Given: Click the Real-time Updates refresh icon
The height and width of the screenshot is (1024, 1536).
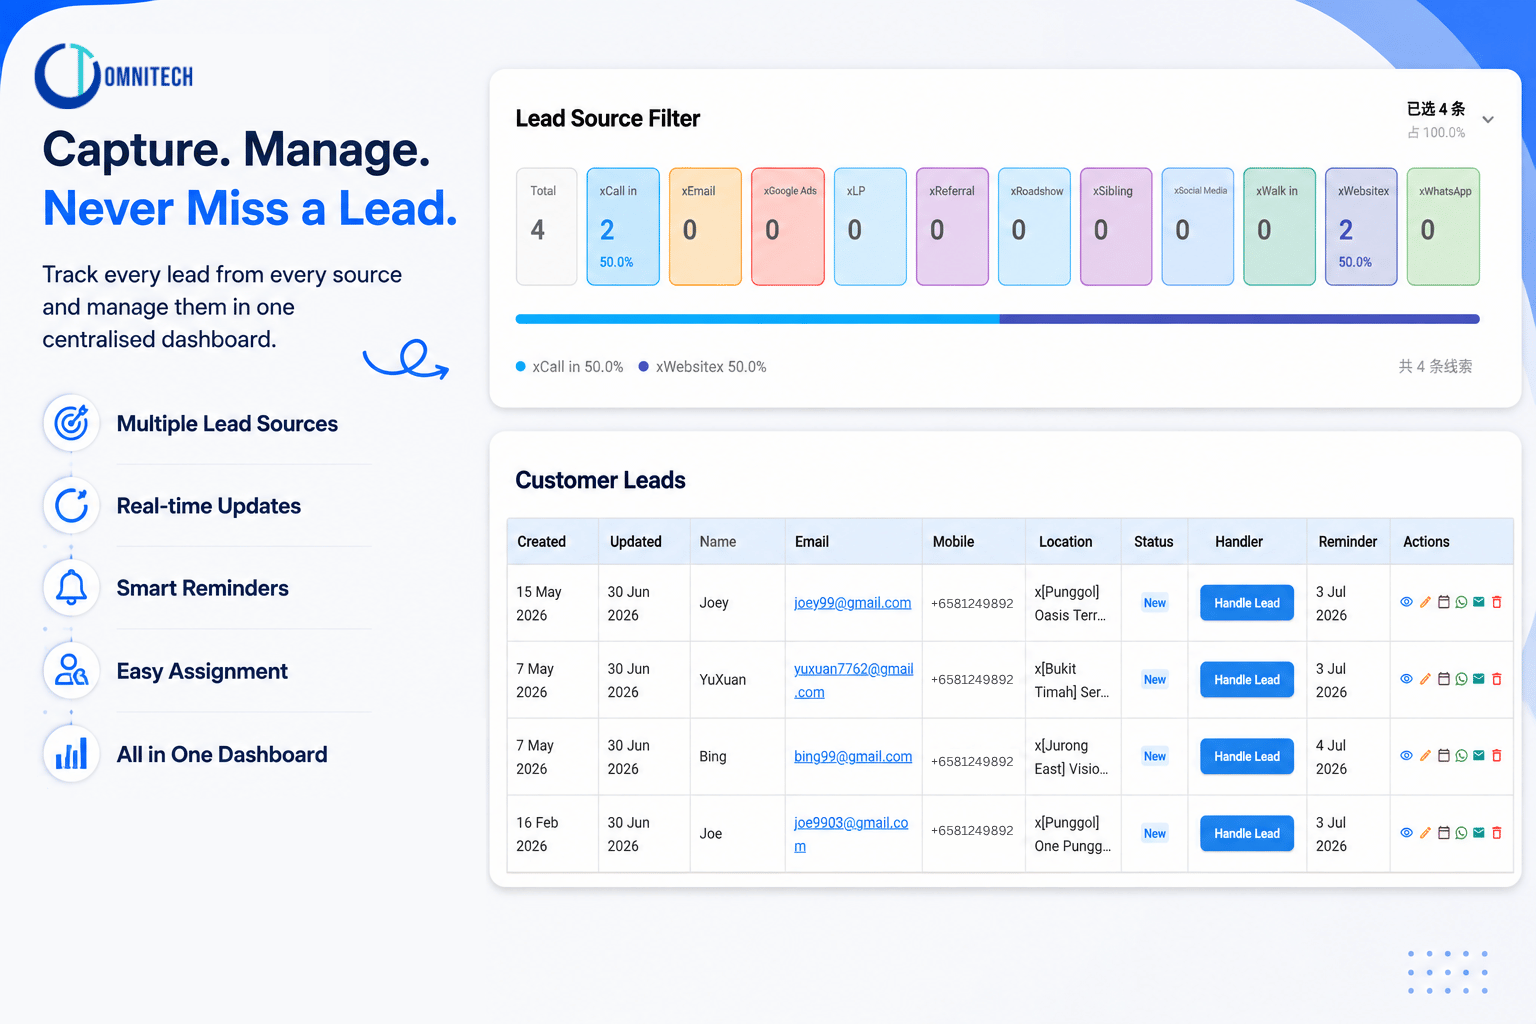Looking at the screenshot, I should click(x=71, y=505).
